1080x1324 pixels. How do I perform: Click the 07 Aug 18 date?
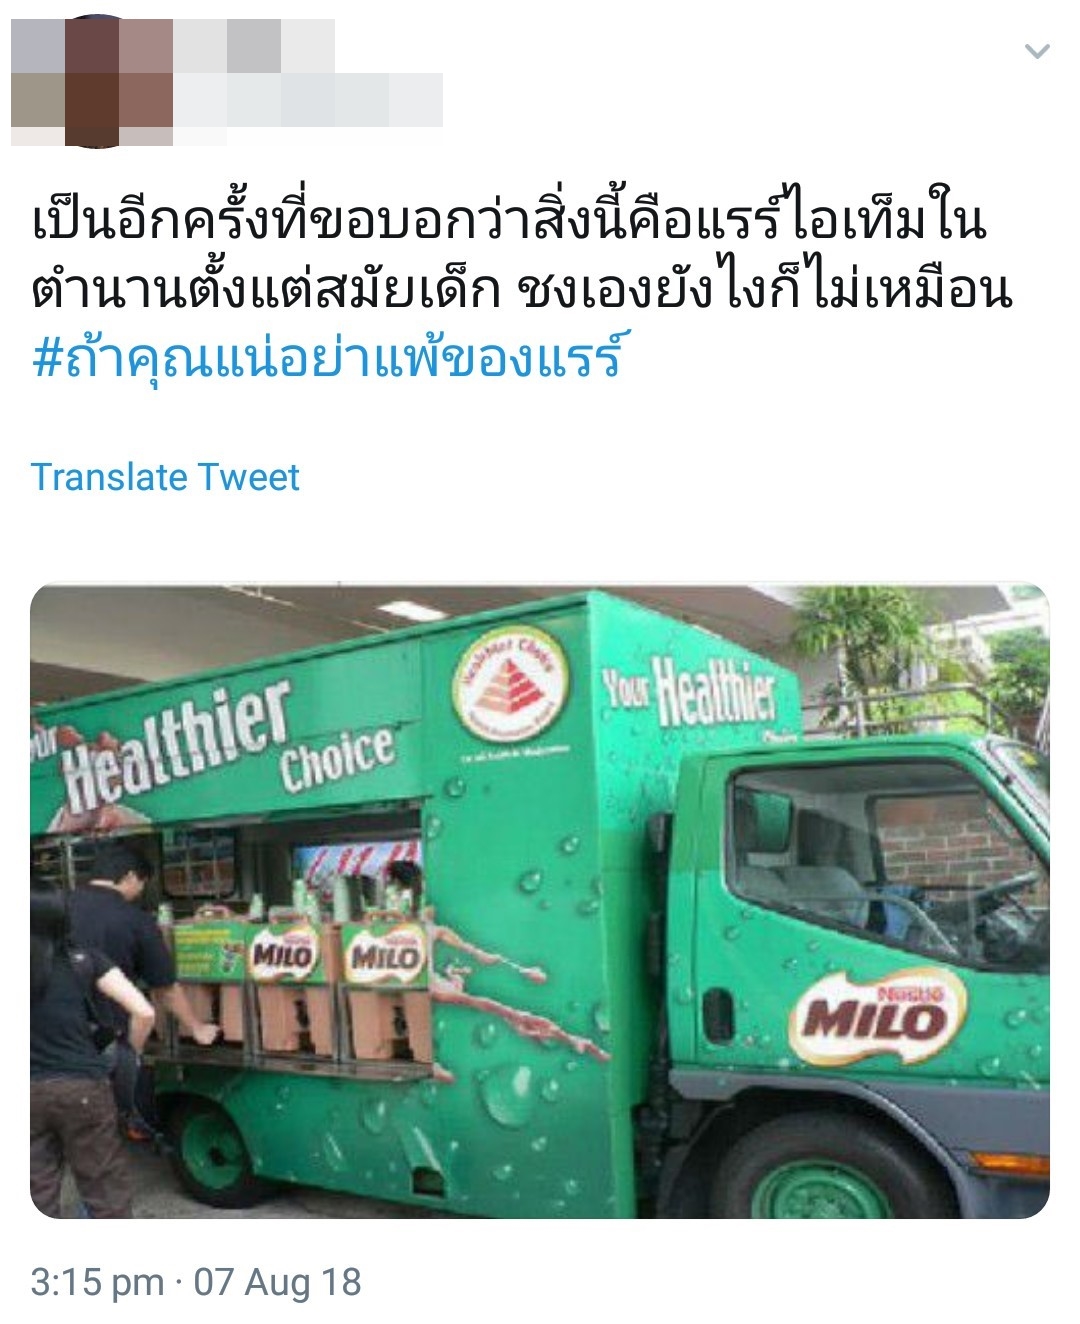(277, 1281)
